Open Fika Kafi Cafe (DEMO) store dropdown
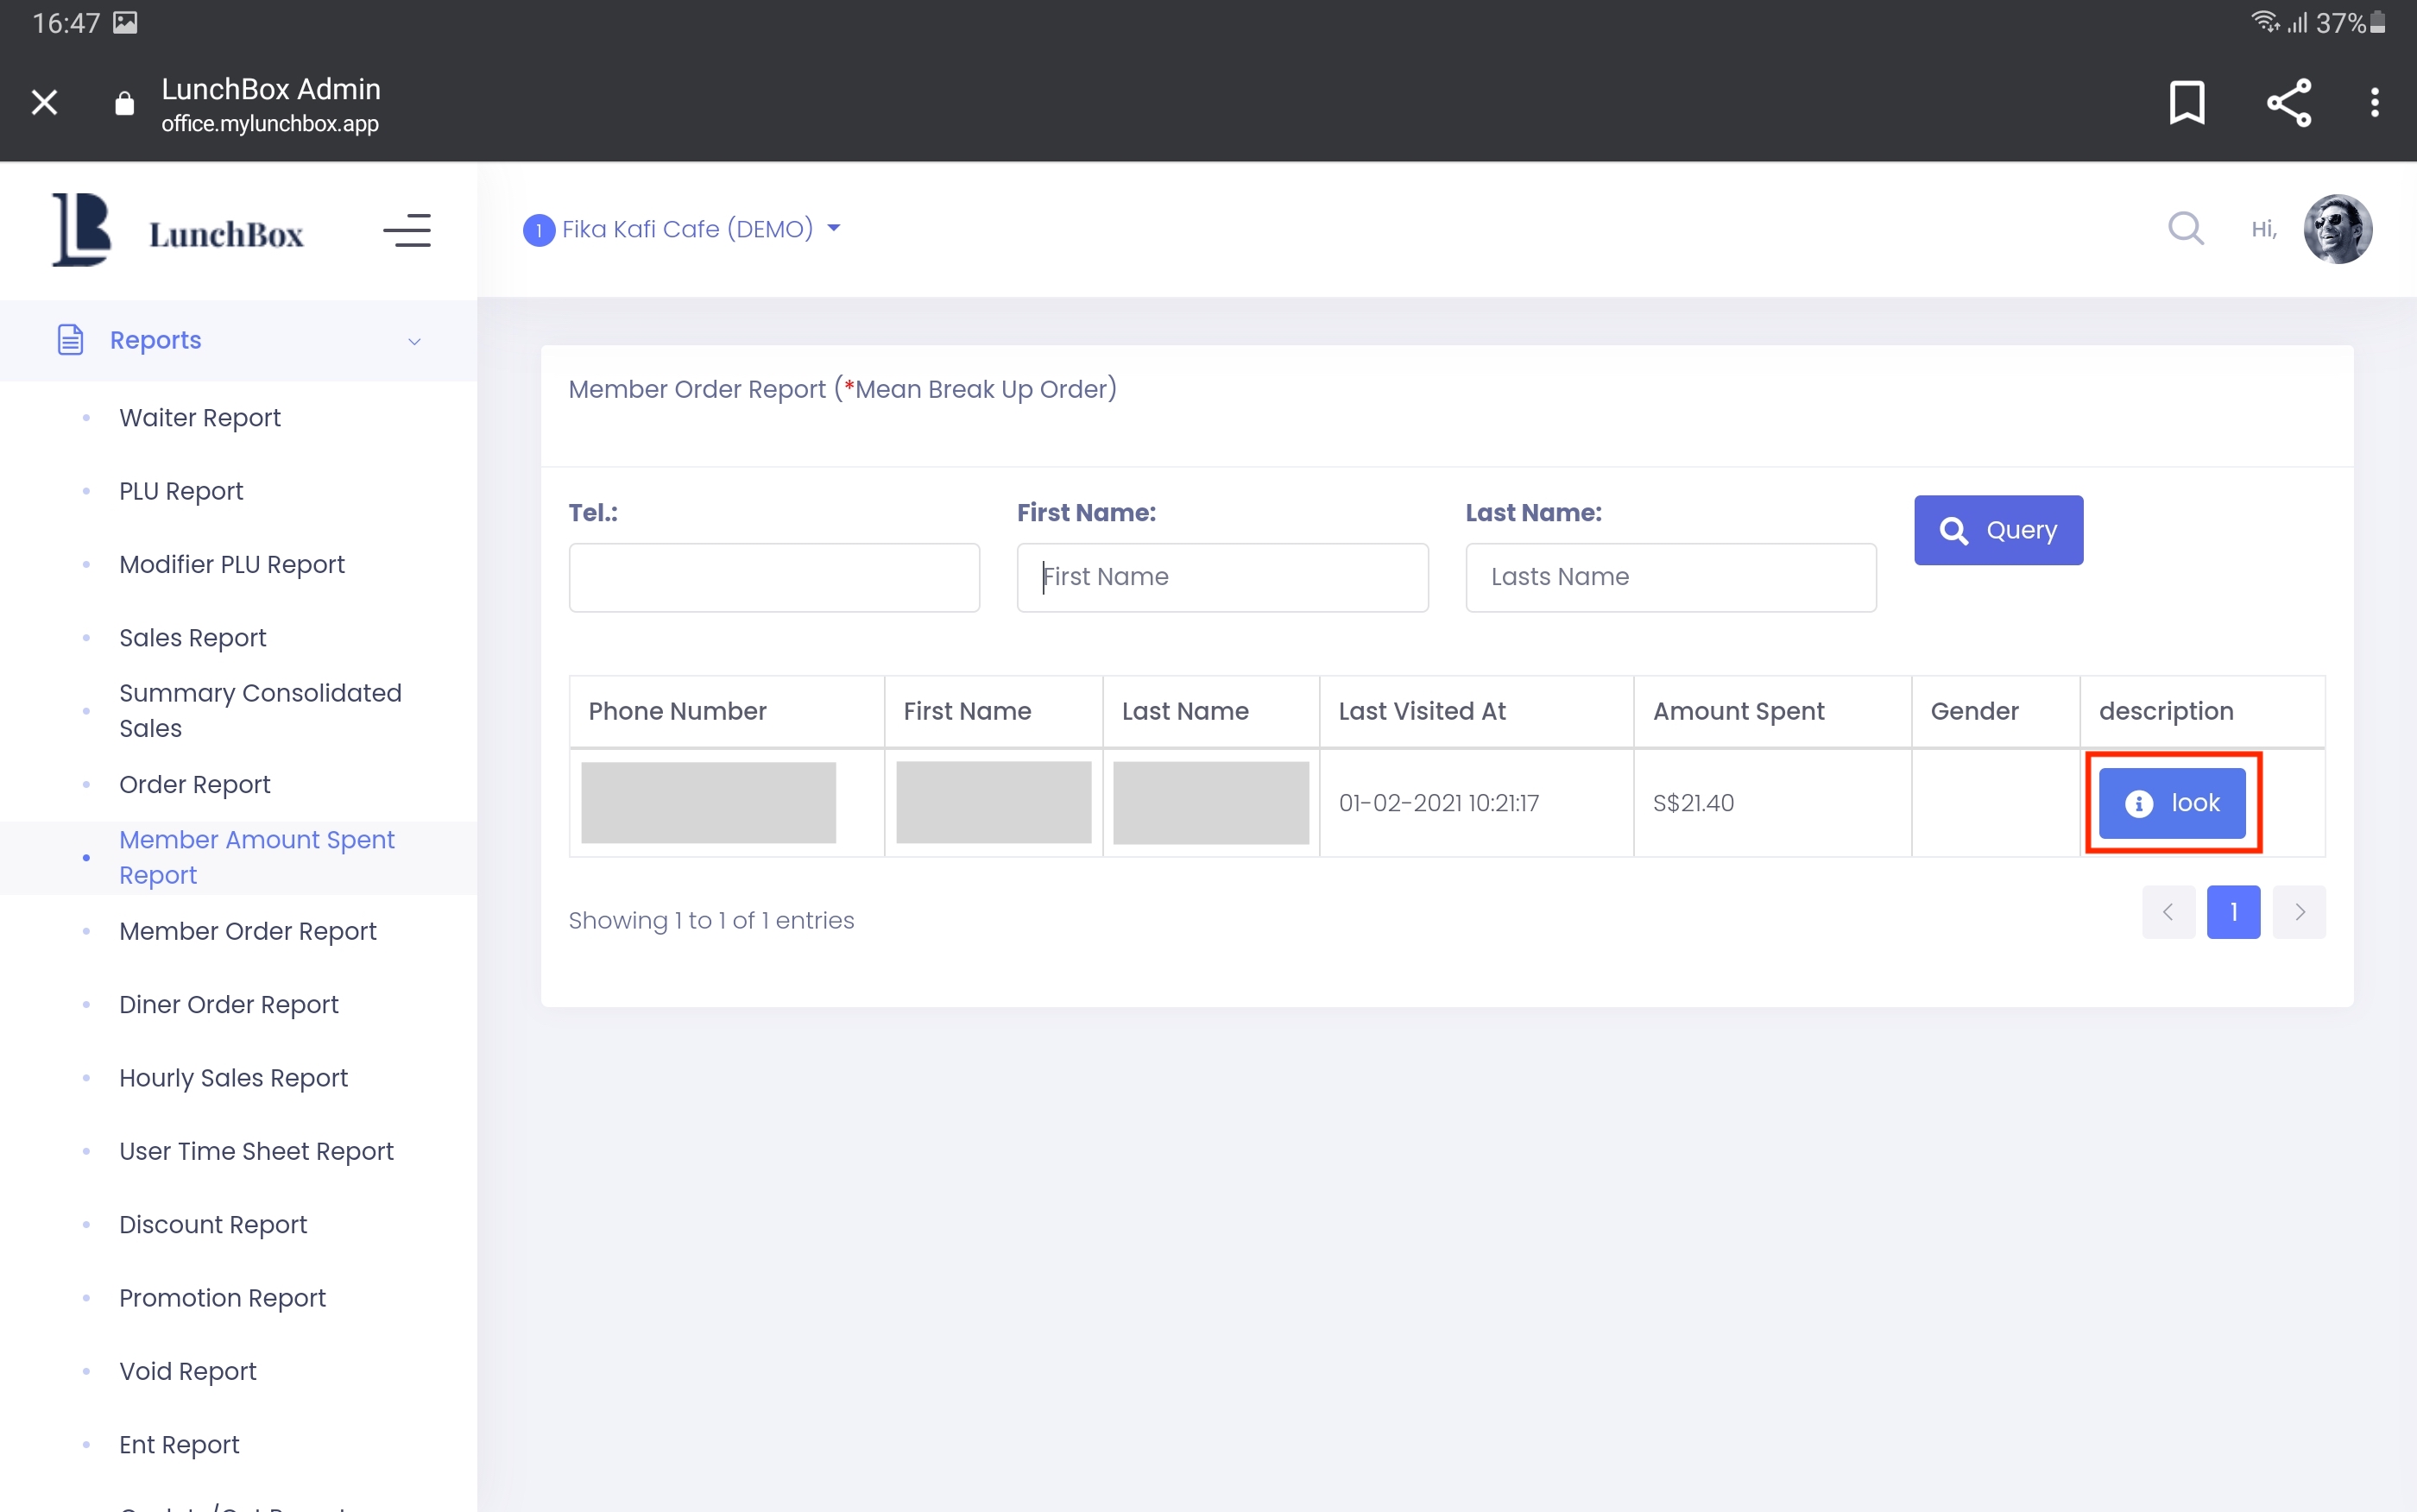Screen dimensions: 2417x1512 click(682, 229)
